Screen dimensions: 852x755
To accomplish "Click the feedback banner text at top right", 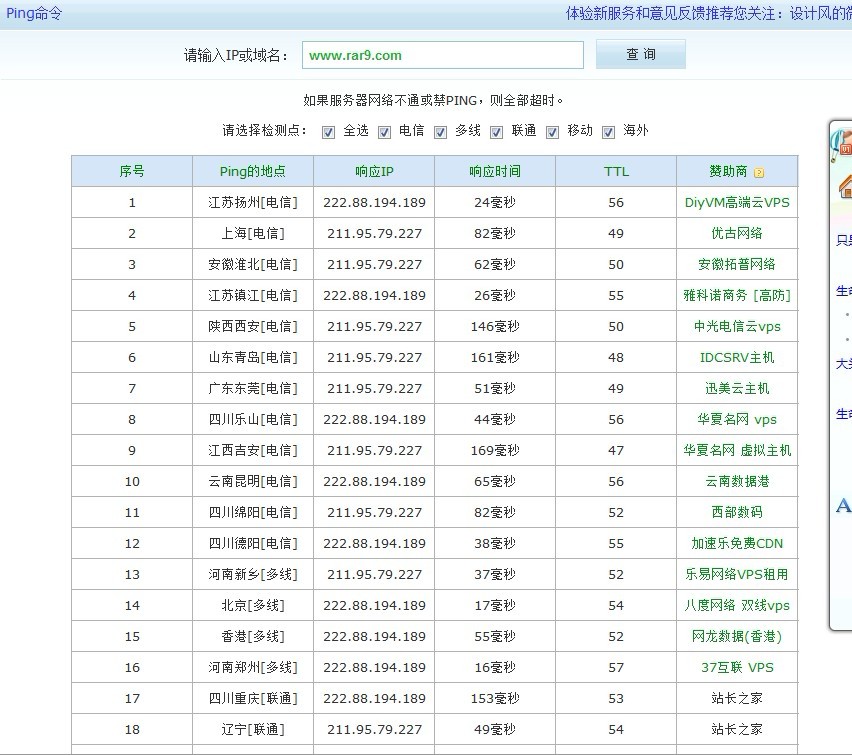I will [709, 13].
